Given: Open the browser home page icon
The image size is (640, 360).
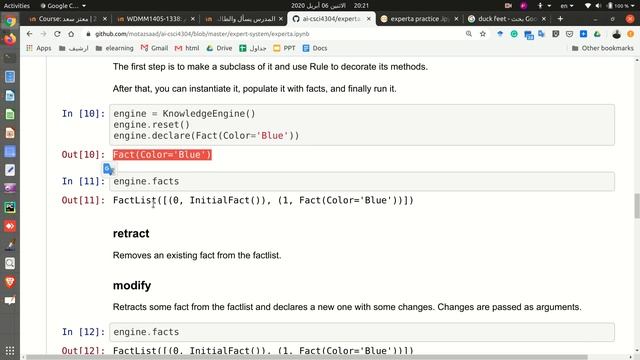Looking at the screenshot, I should point(71,34).
